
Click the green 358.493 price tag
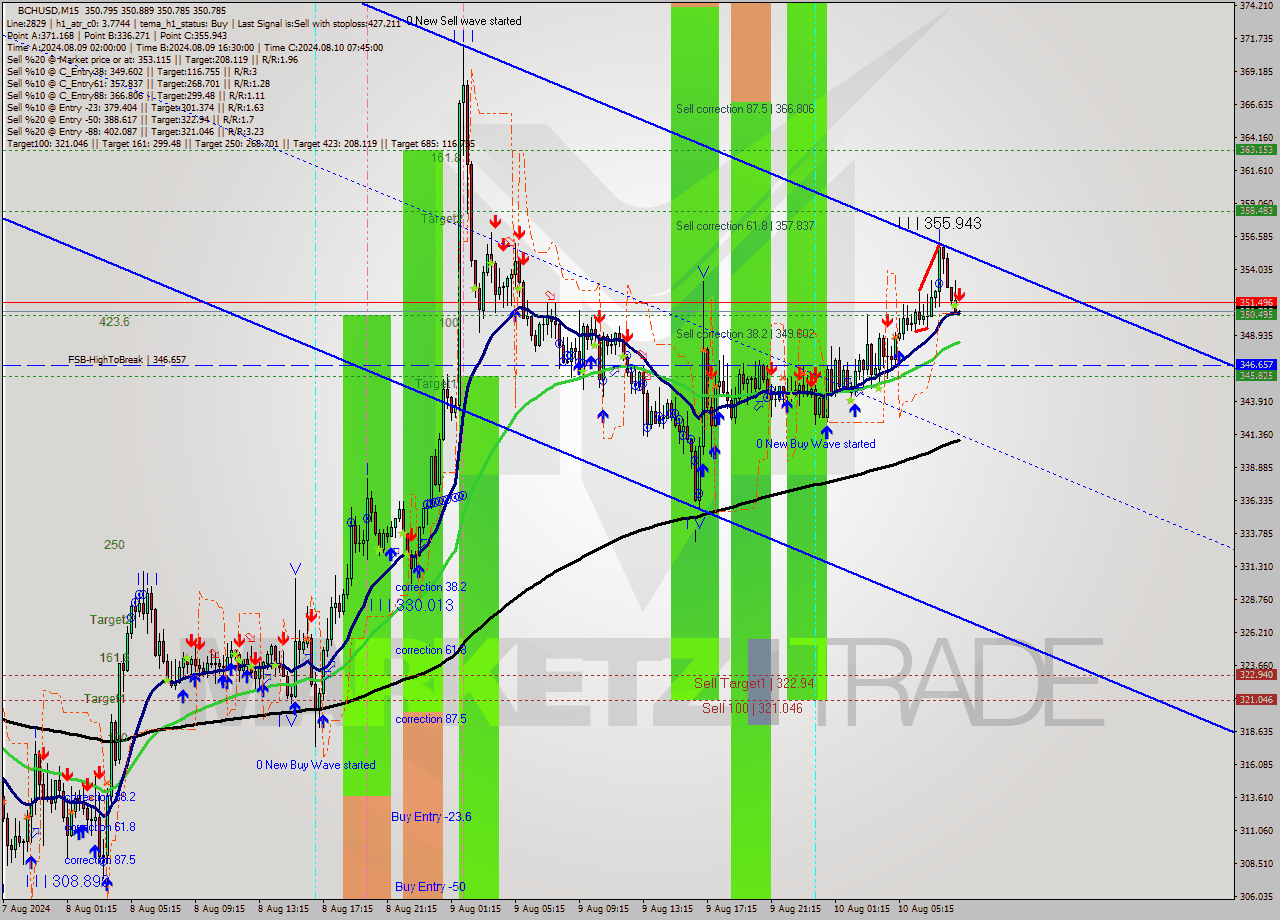click(x=1256, y=210)
